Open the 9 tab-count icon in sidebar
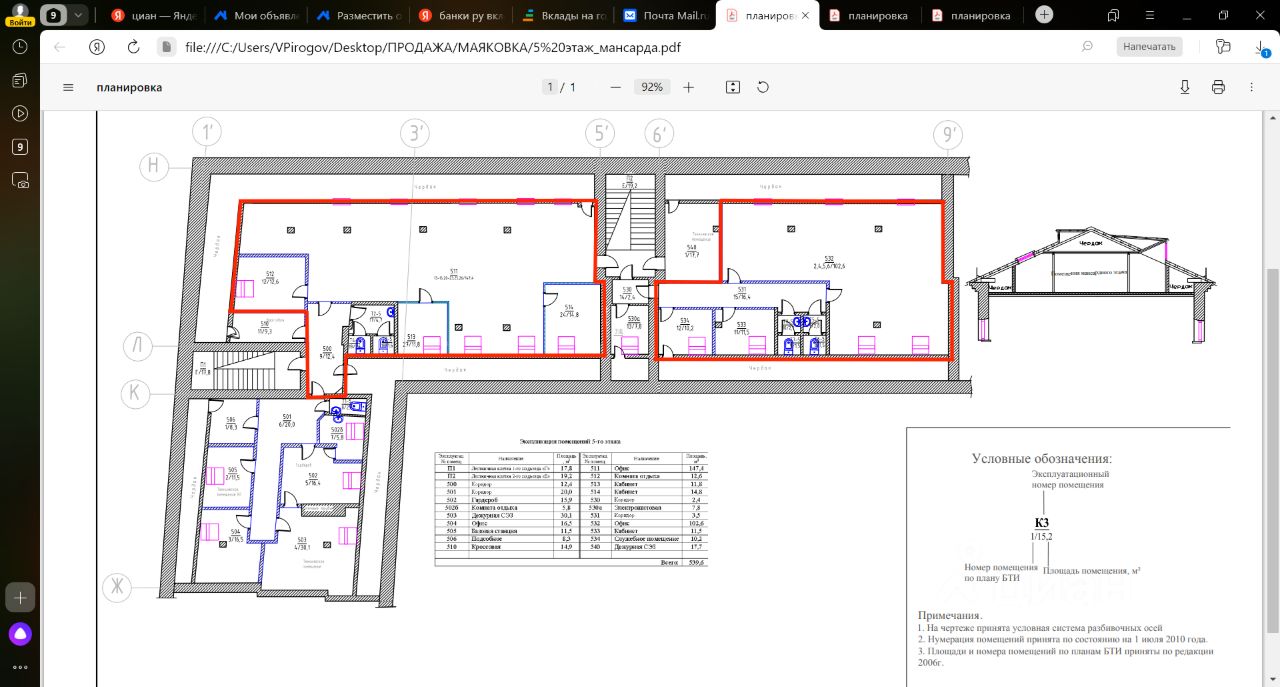 click(19, 147)
